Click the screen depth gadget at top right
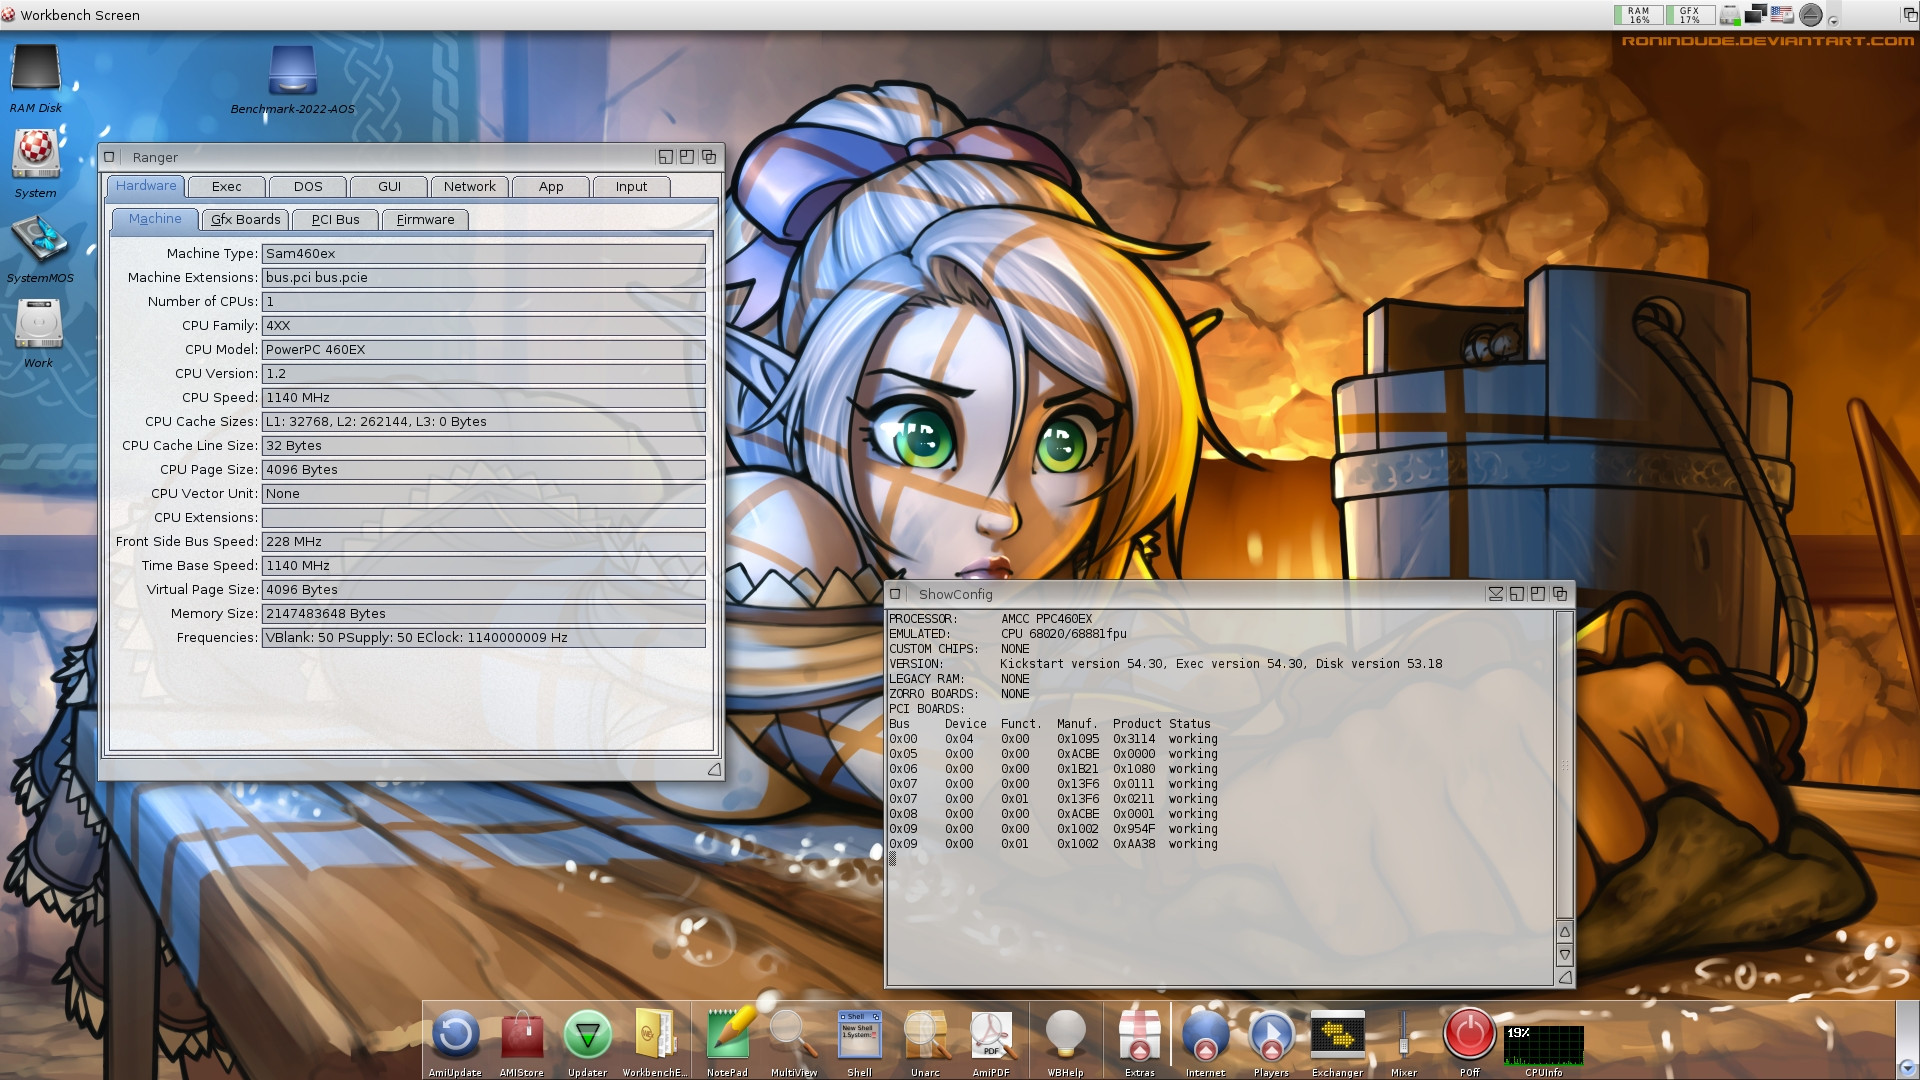The height and width of the screenshot is (1080, 1920). [1909, 15]
